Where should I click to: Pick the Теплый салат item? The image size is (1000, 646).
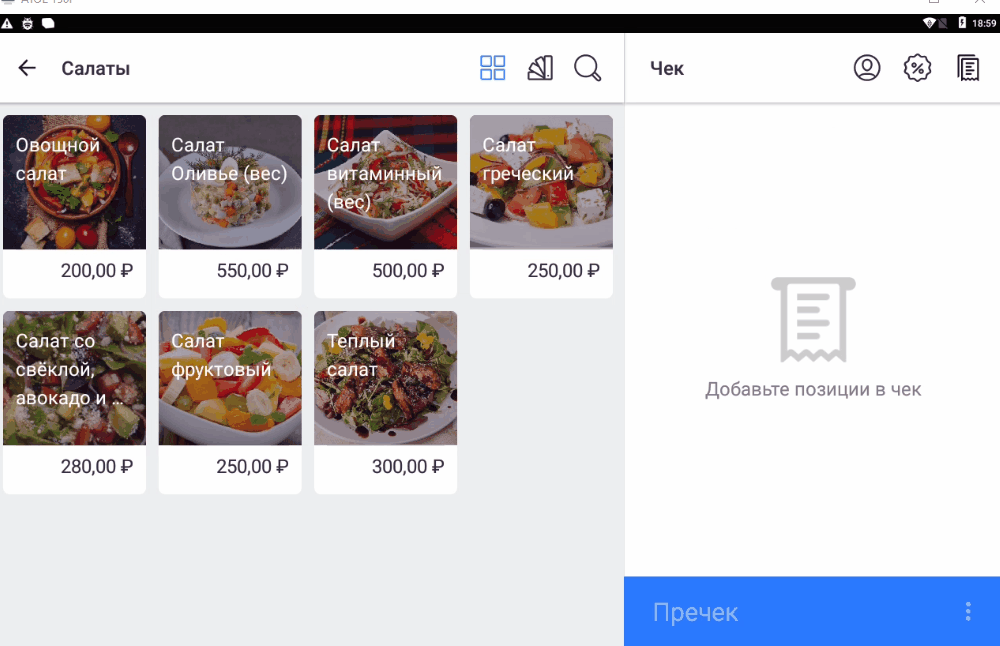pos(386,402)
